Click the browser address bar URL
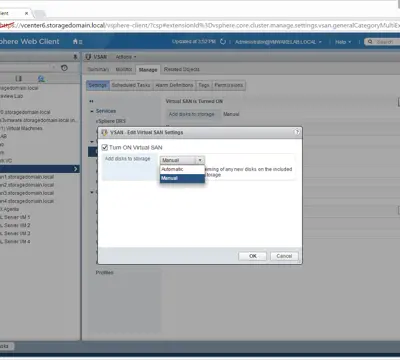Screen dimensions: 400x360 coord(200,26)
